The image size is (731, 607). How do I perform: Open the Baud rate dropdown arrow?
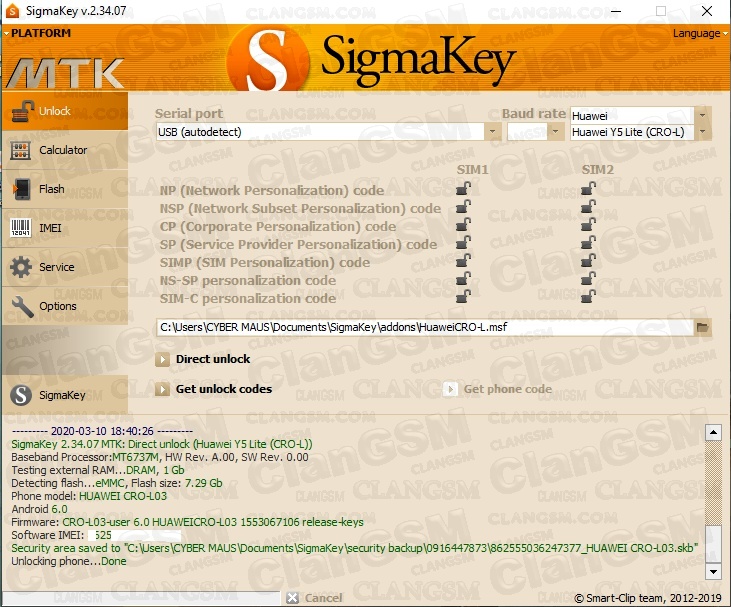click(555, 132)
